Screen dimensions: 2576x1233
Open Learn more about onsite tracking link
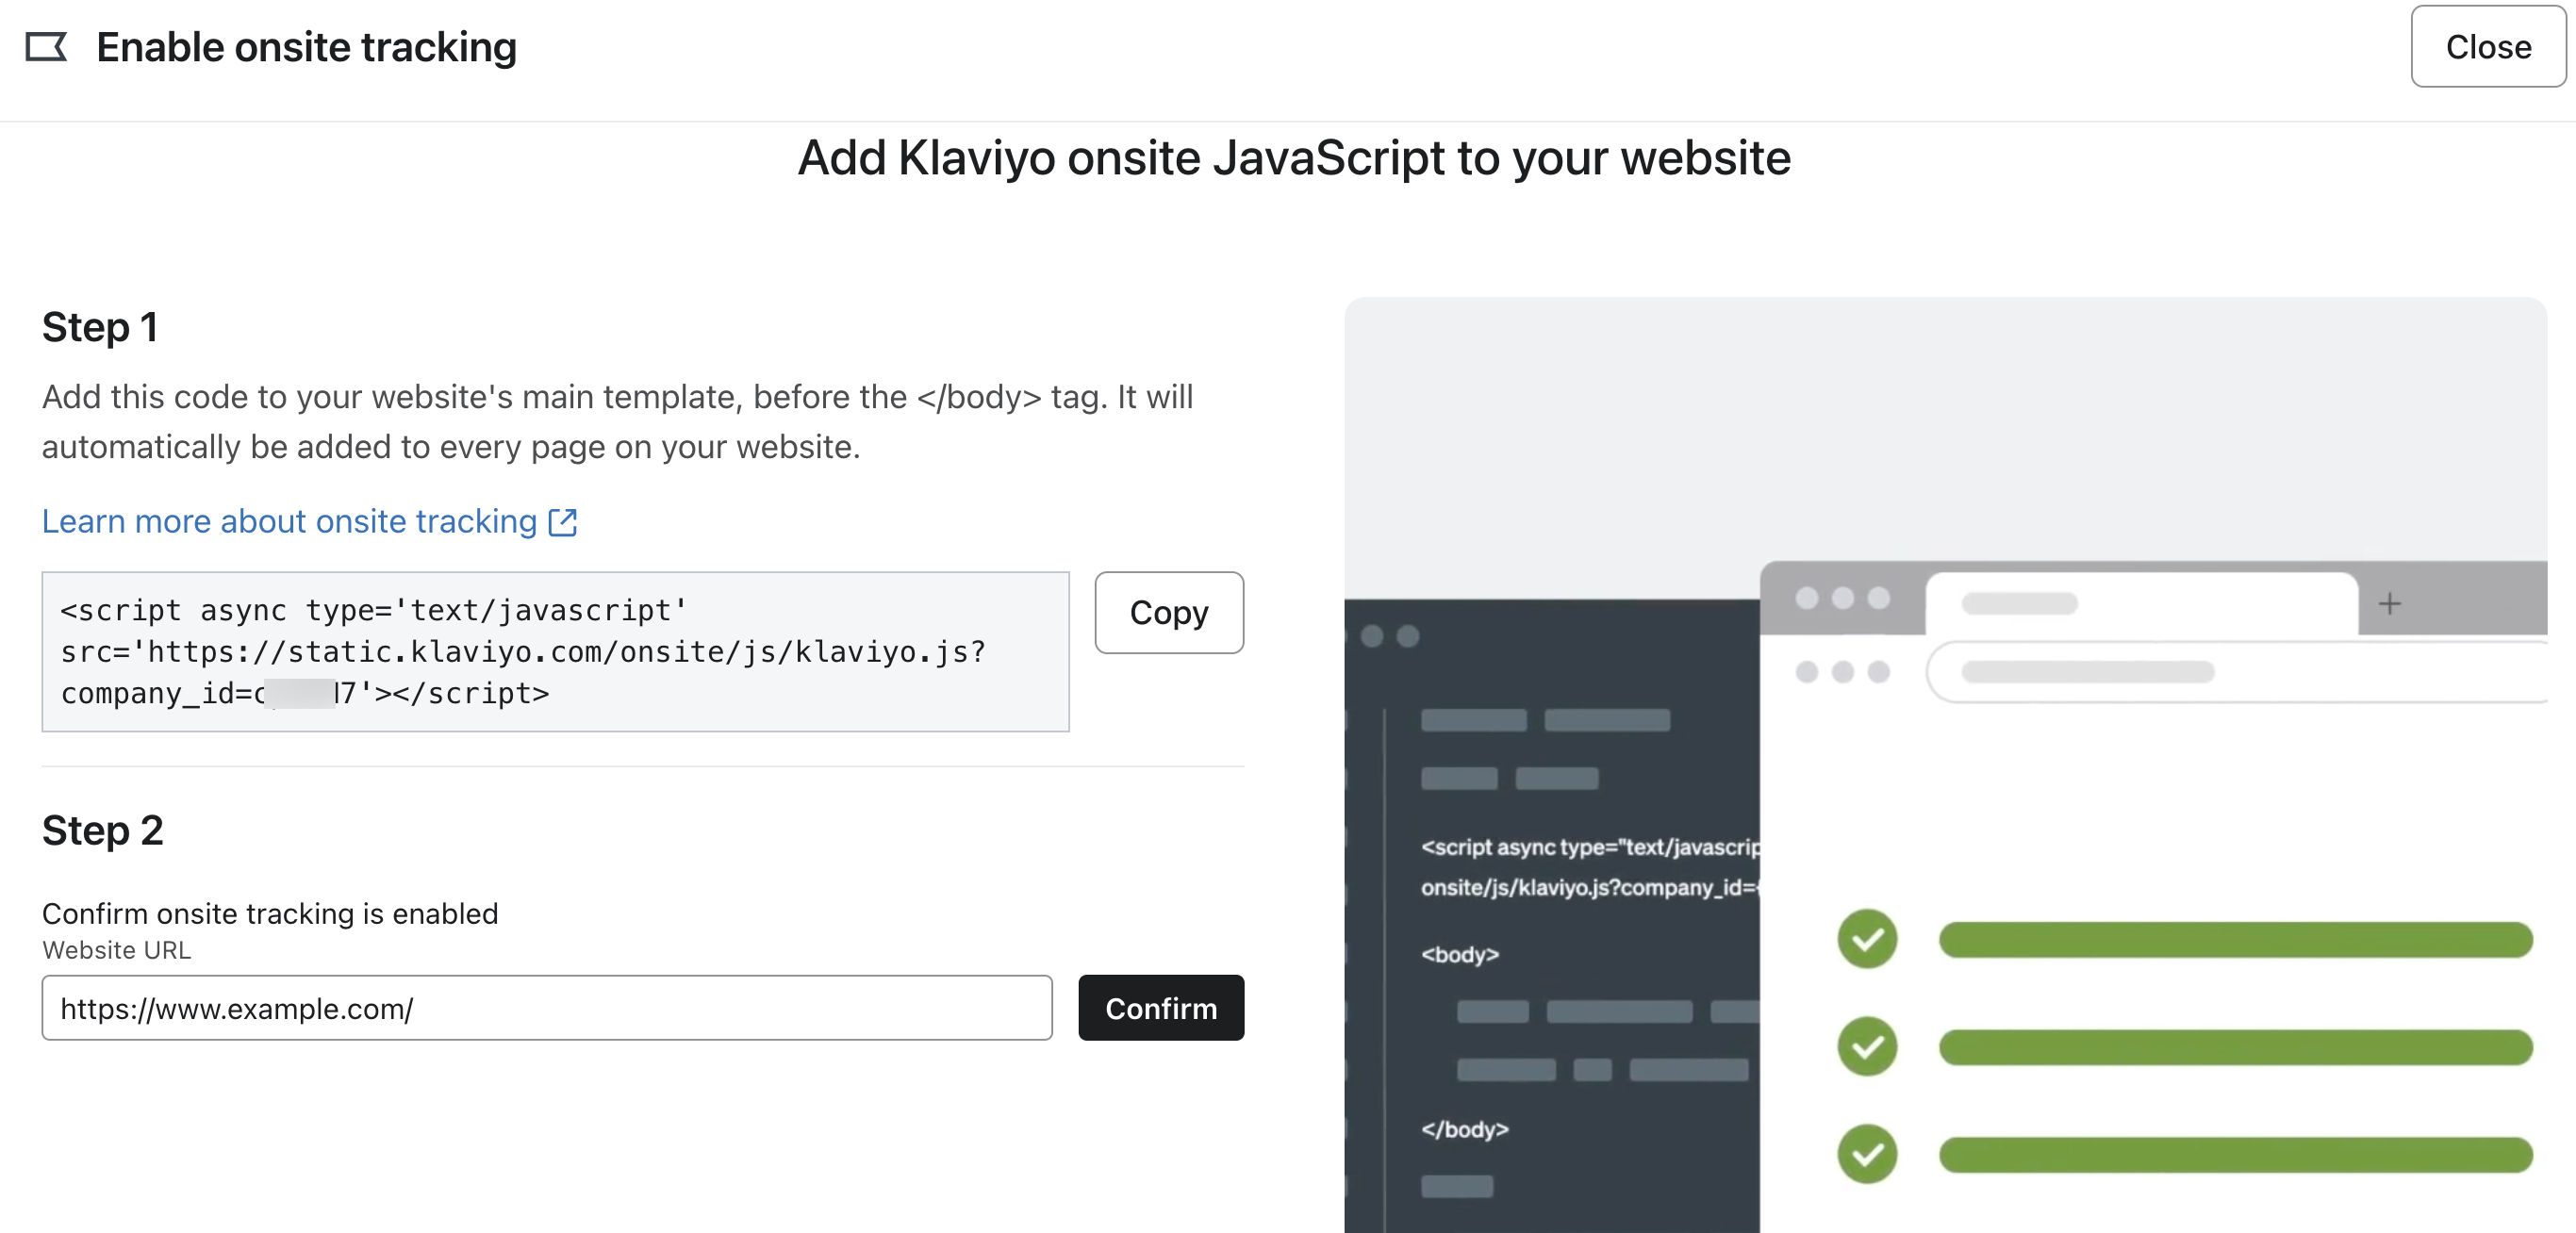(290, 522)
